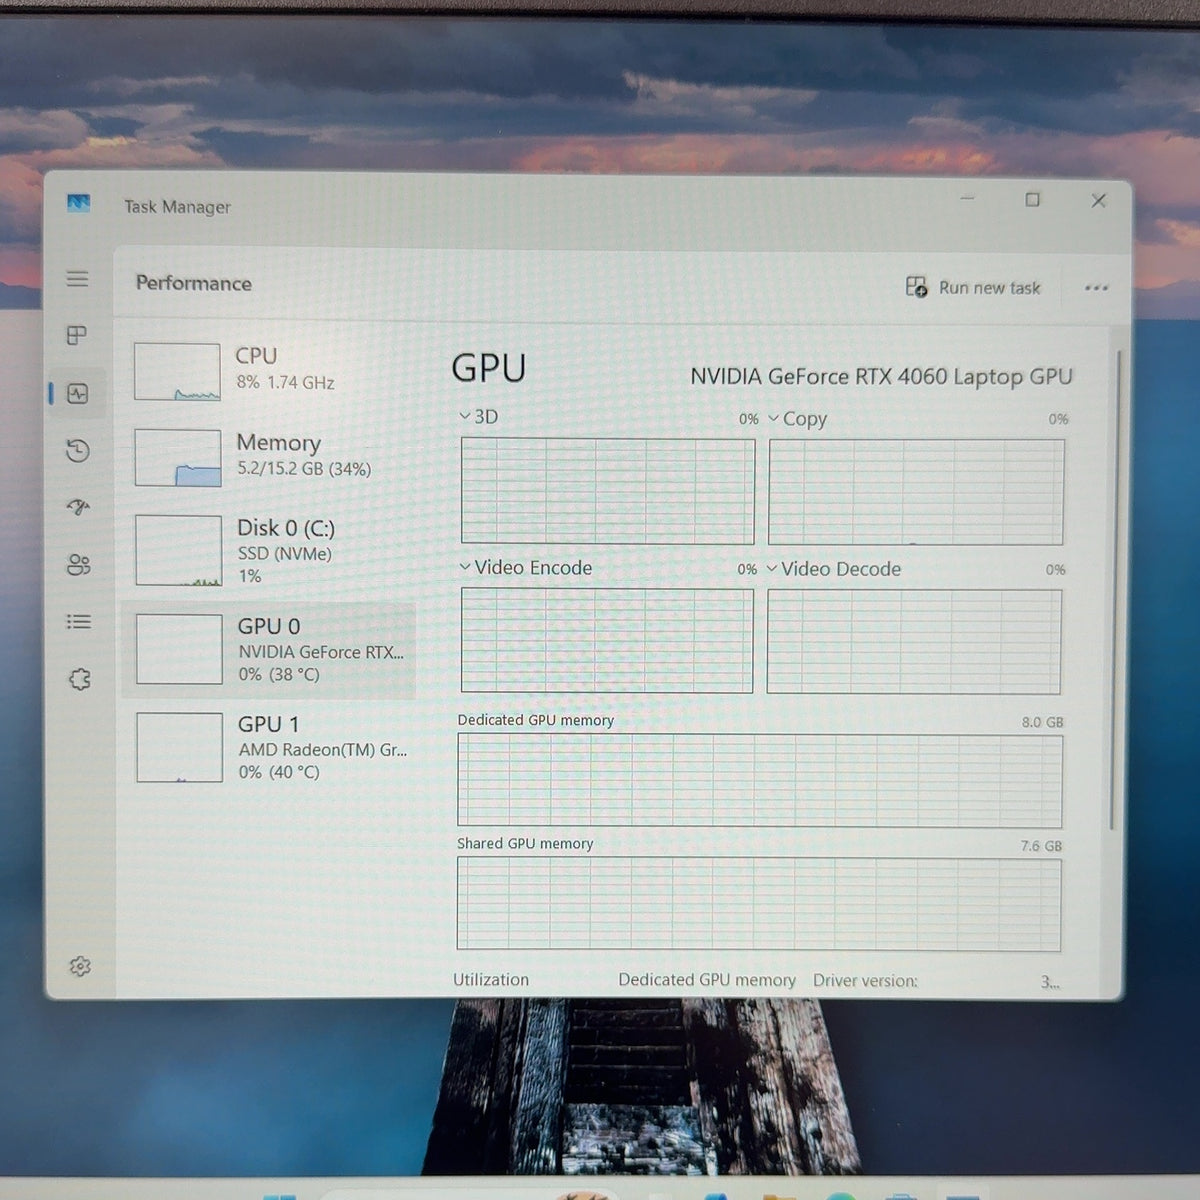Viewport: 1200px width, 1200px height.
Task: Open the Task Manager navigation hamburger menu
Action: (77, 279)
